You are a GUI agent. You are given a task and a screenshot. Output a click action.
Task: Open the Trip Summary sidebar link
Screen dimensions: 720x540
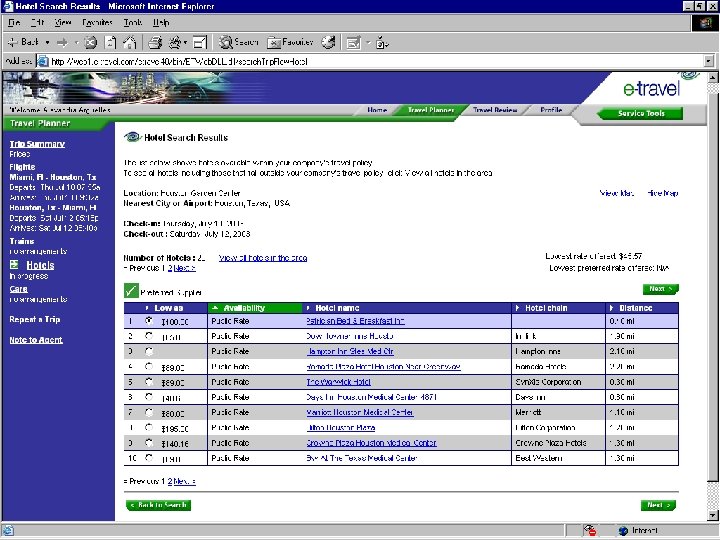(x=37, y=144)
